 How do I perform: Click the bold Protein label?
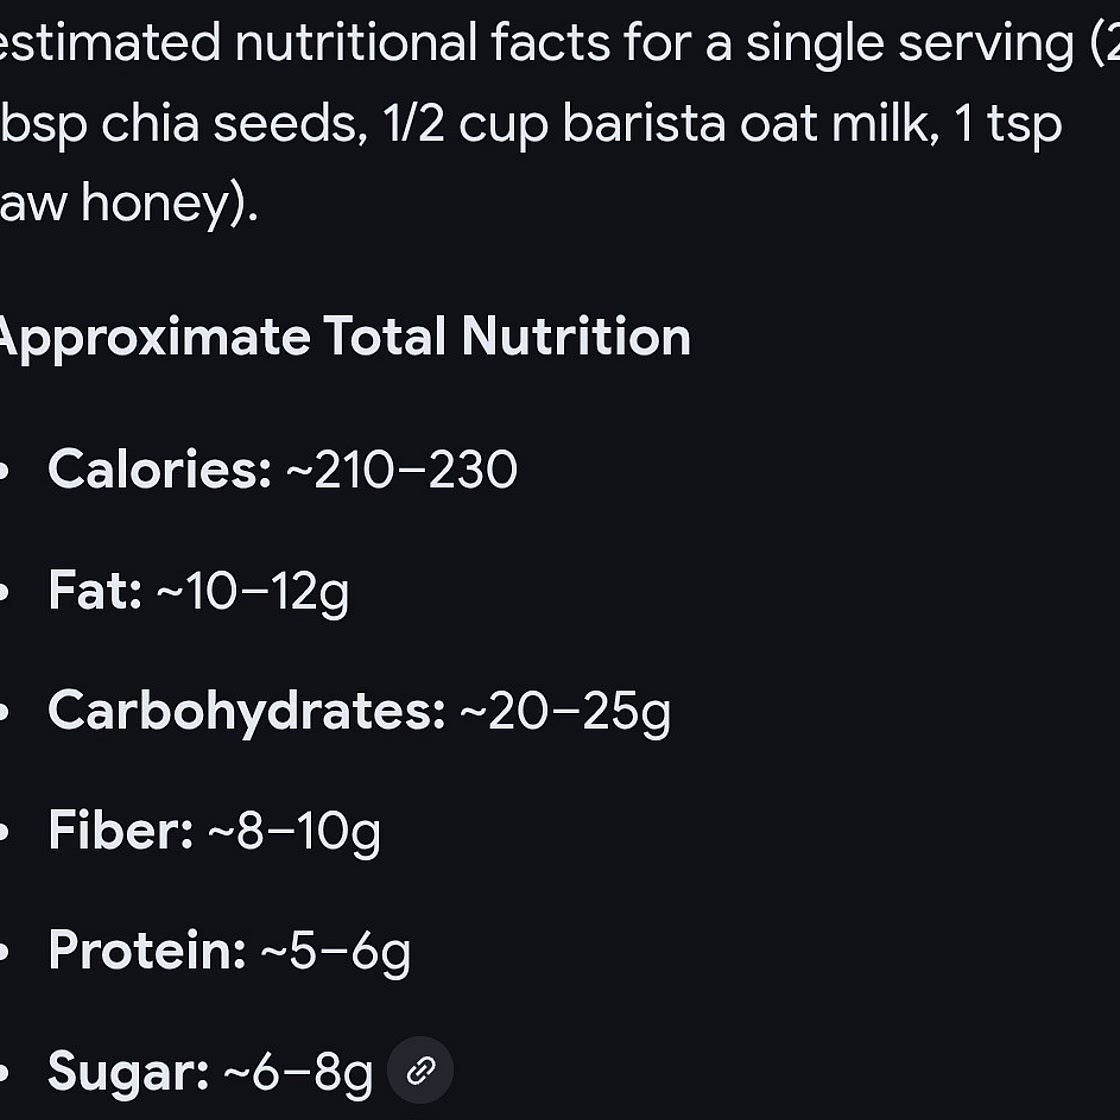point(147,950)
